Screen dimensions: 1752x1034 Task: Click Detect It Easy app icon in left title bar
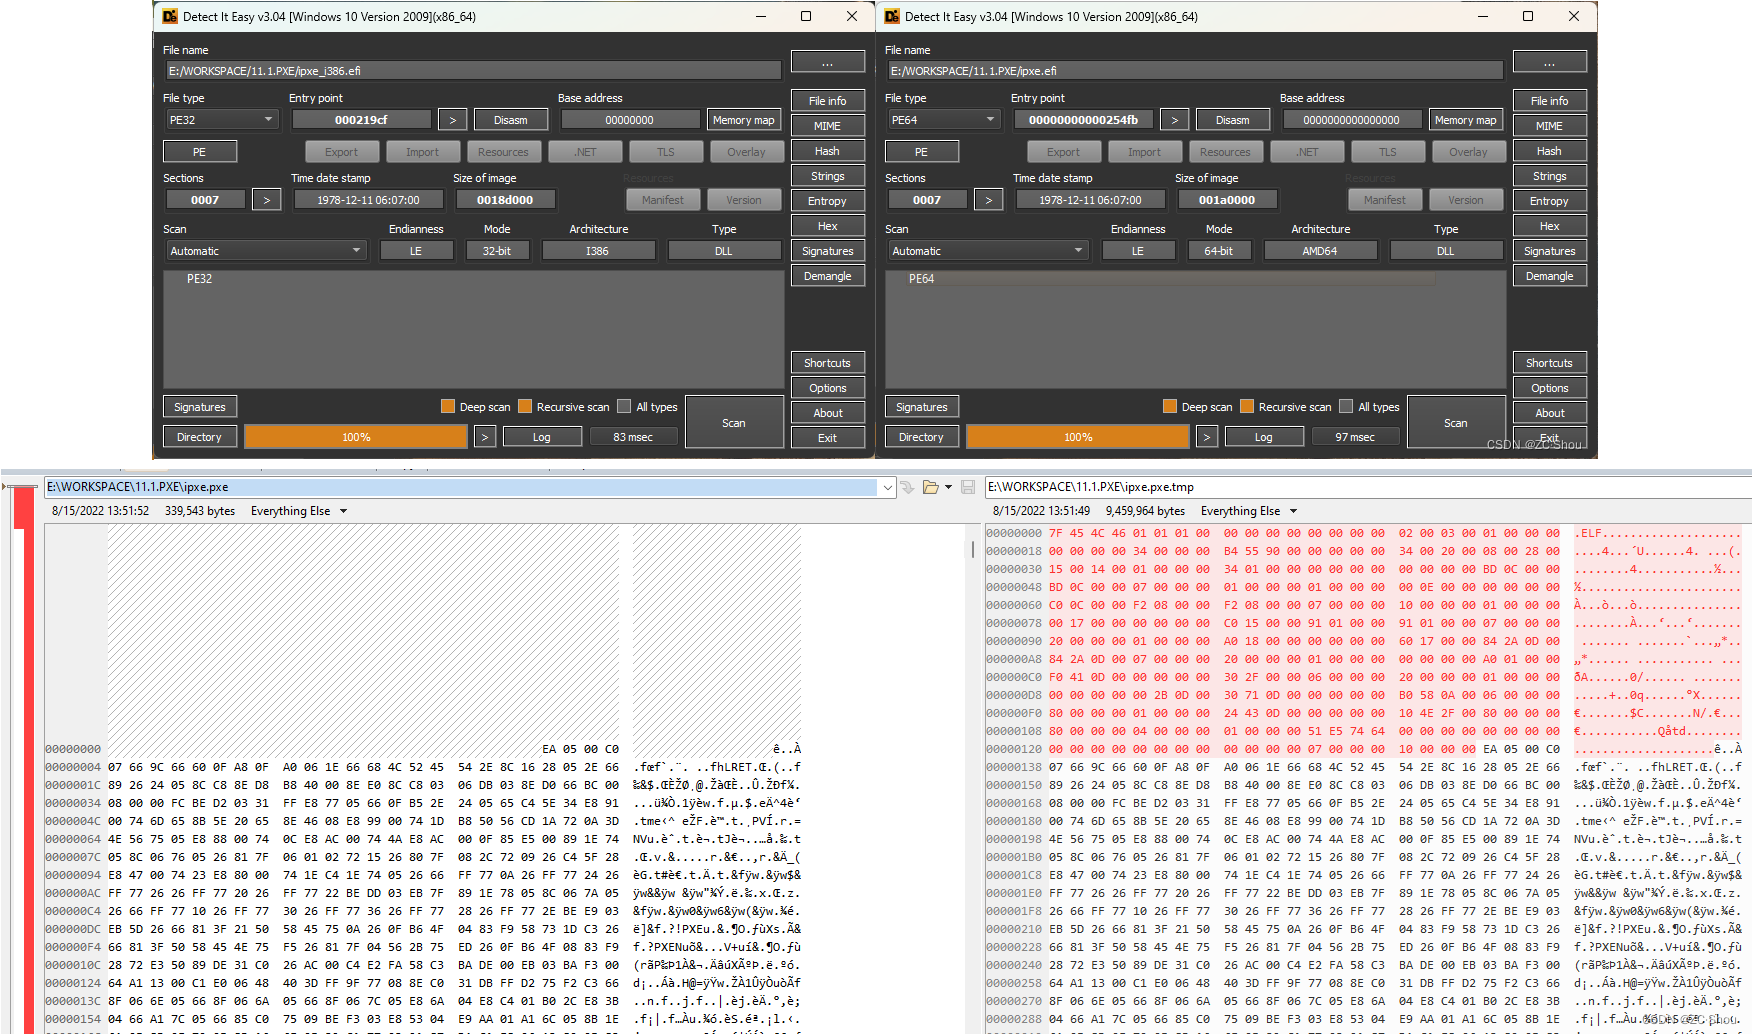pyautogui.click(x=169, y=16)
